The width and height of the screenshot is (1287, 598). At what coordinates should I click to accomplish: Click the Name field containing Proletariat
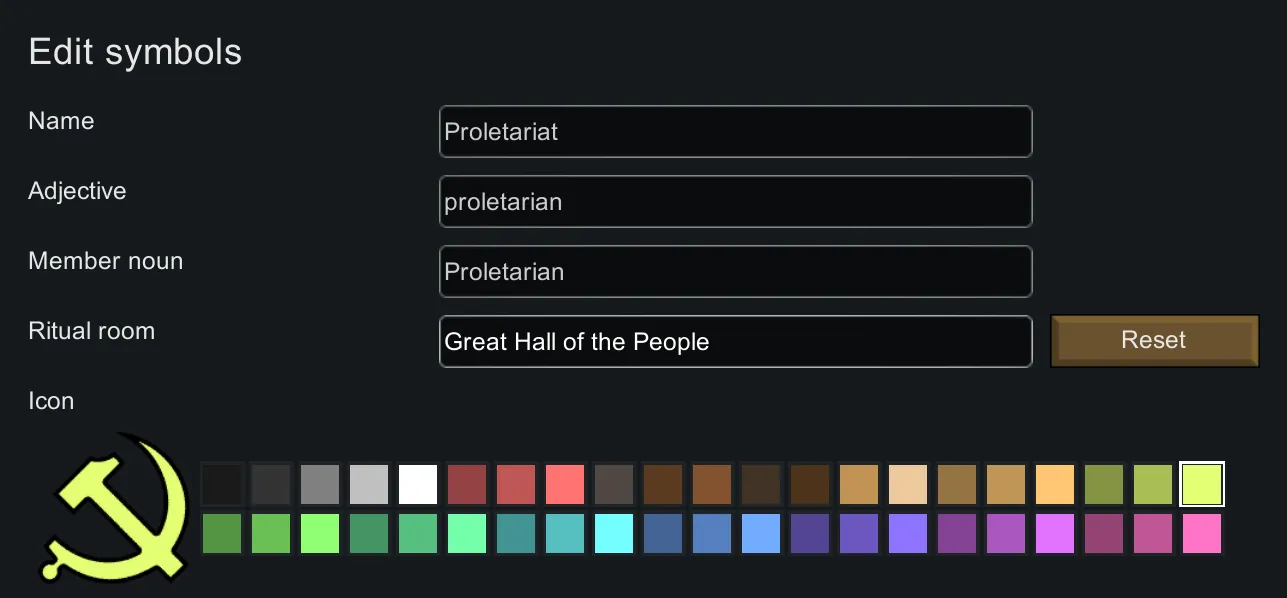[735, 132]
